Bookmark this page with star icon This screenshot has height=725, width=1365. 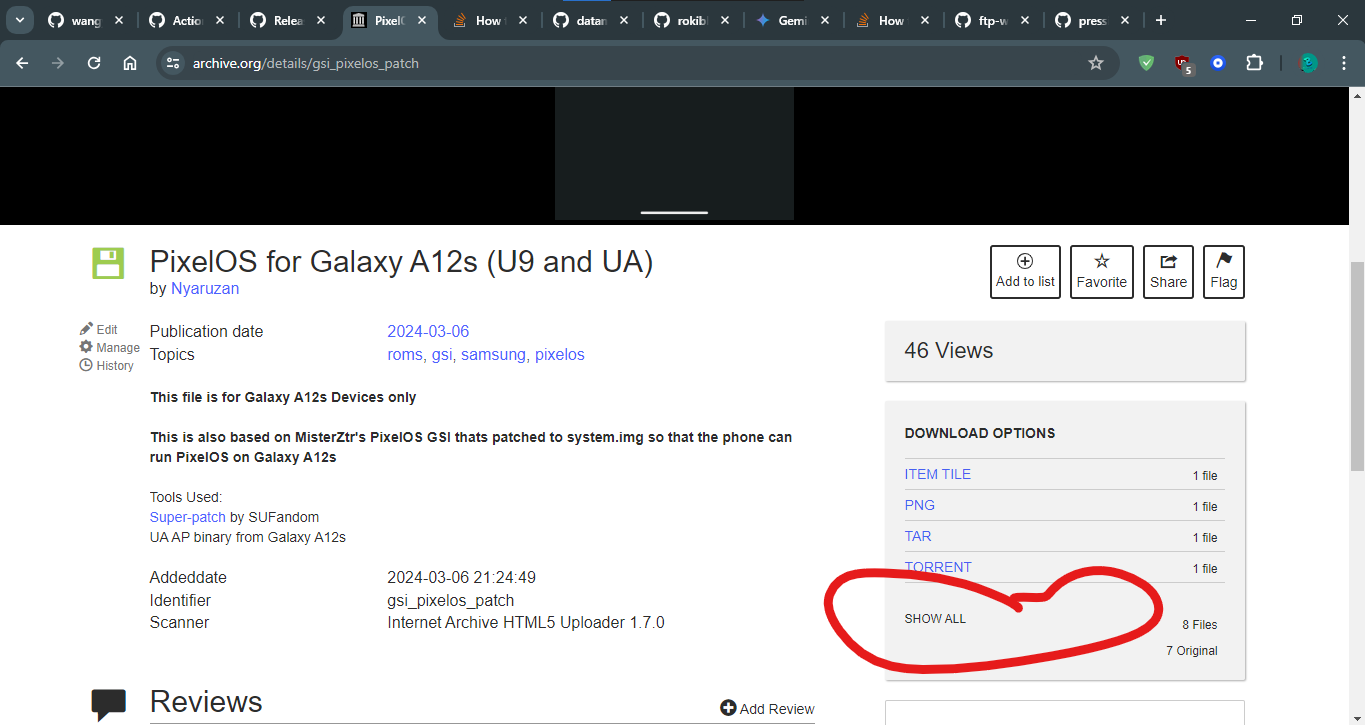[1096, 63]
